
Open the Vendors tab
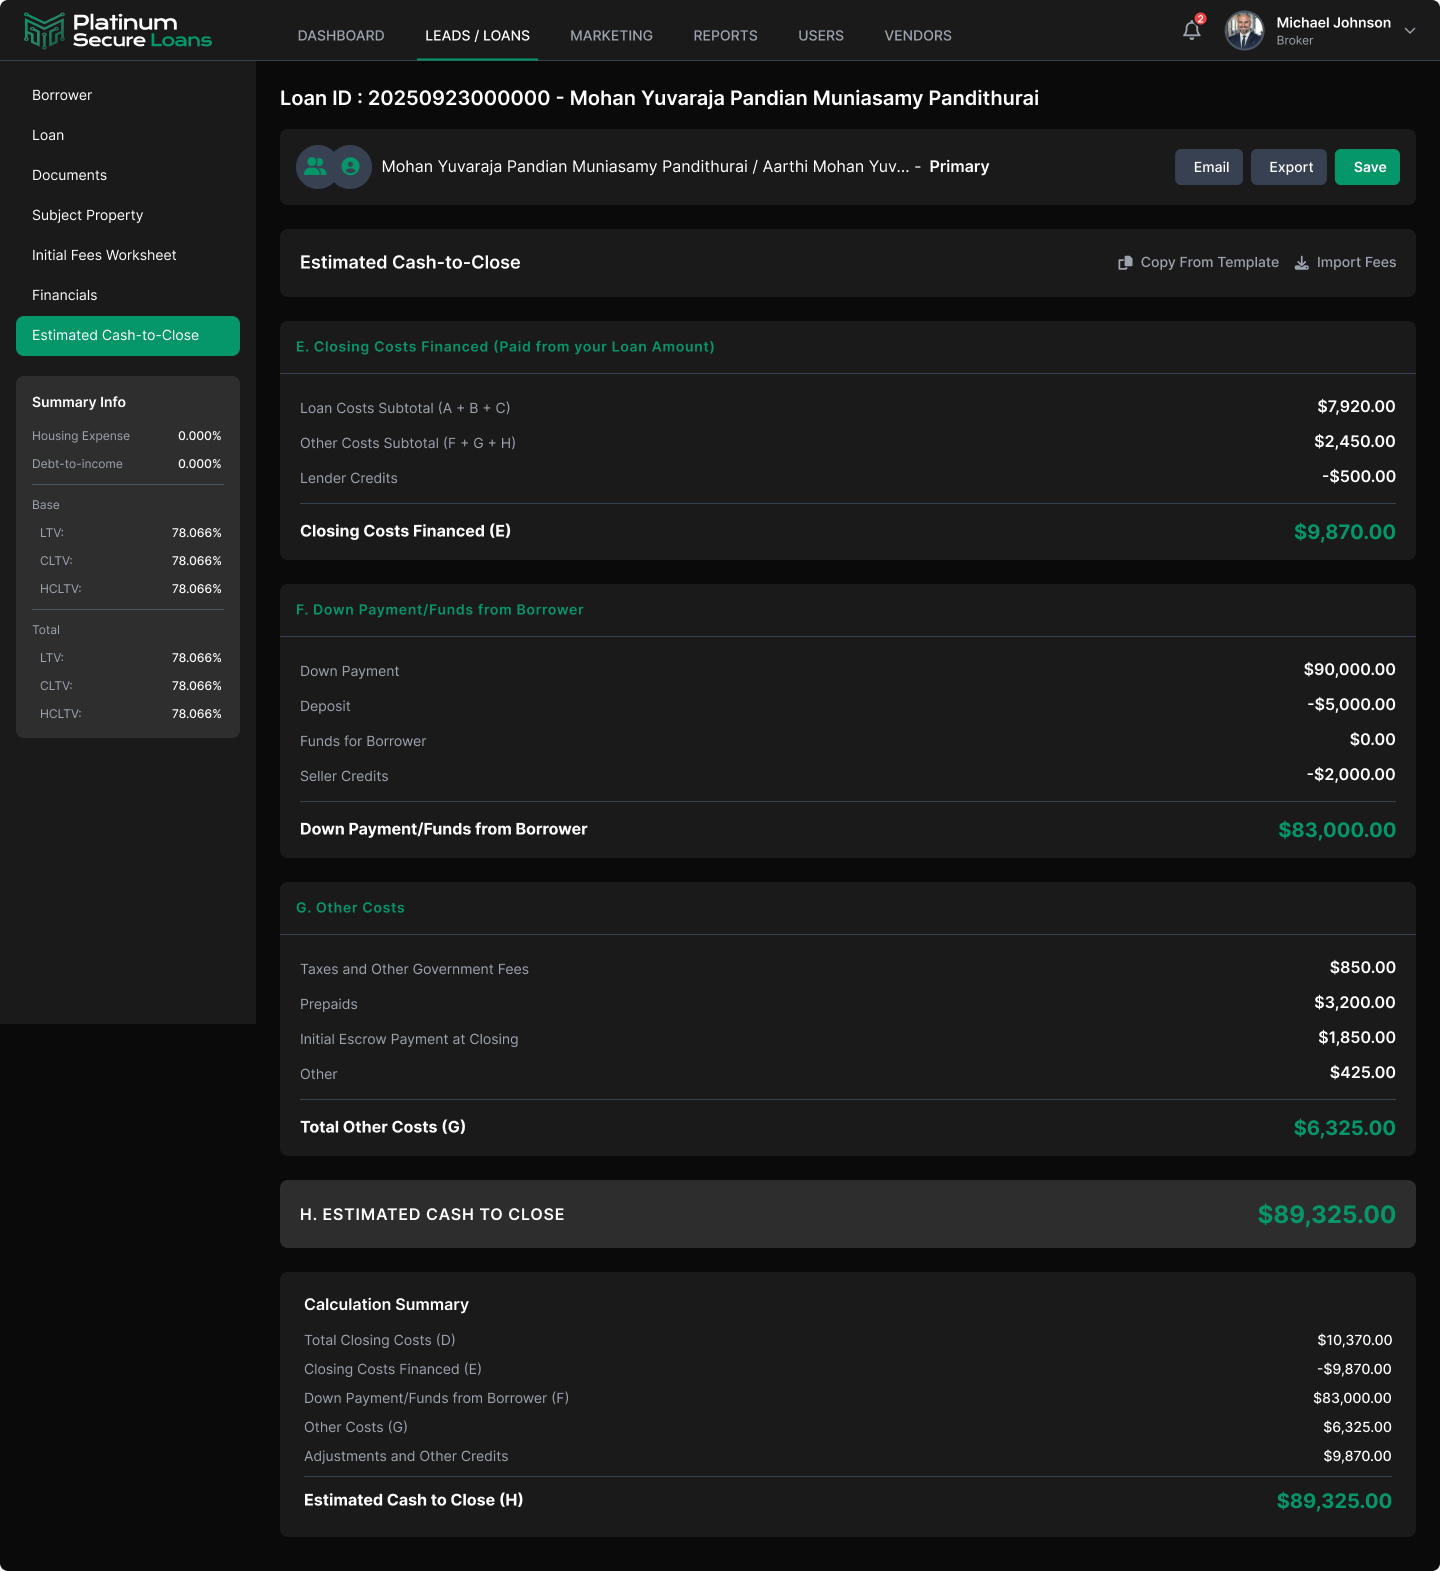pyautogui.click(x=918, y=36)
